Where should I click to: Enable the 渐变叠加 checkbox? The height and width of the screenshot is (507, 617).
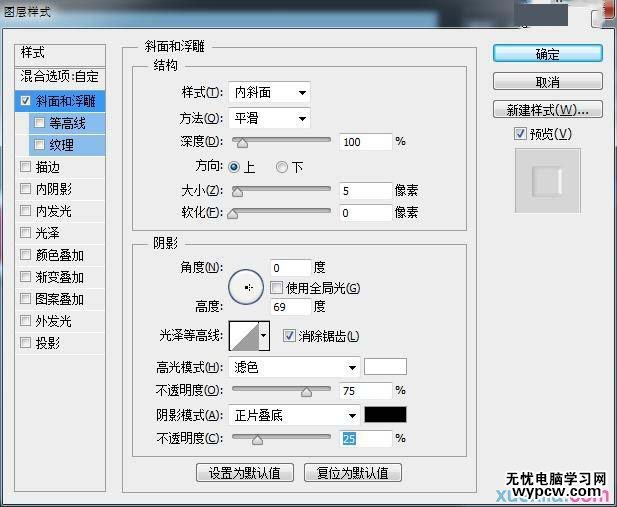pos(26,277)
